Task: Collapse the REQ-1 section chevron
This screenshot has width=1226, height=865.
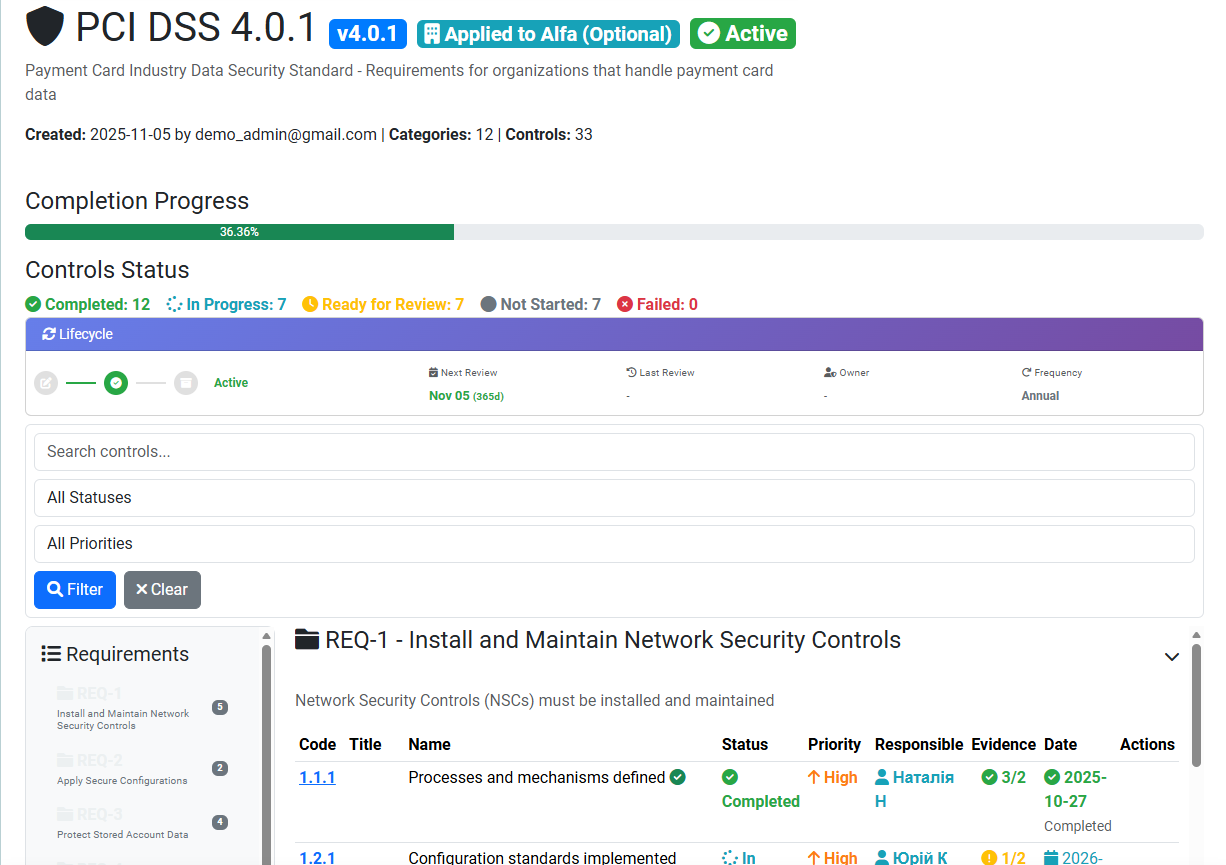Action: coord(1172,657)
